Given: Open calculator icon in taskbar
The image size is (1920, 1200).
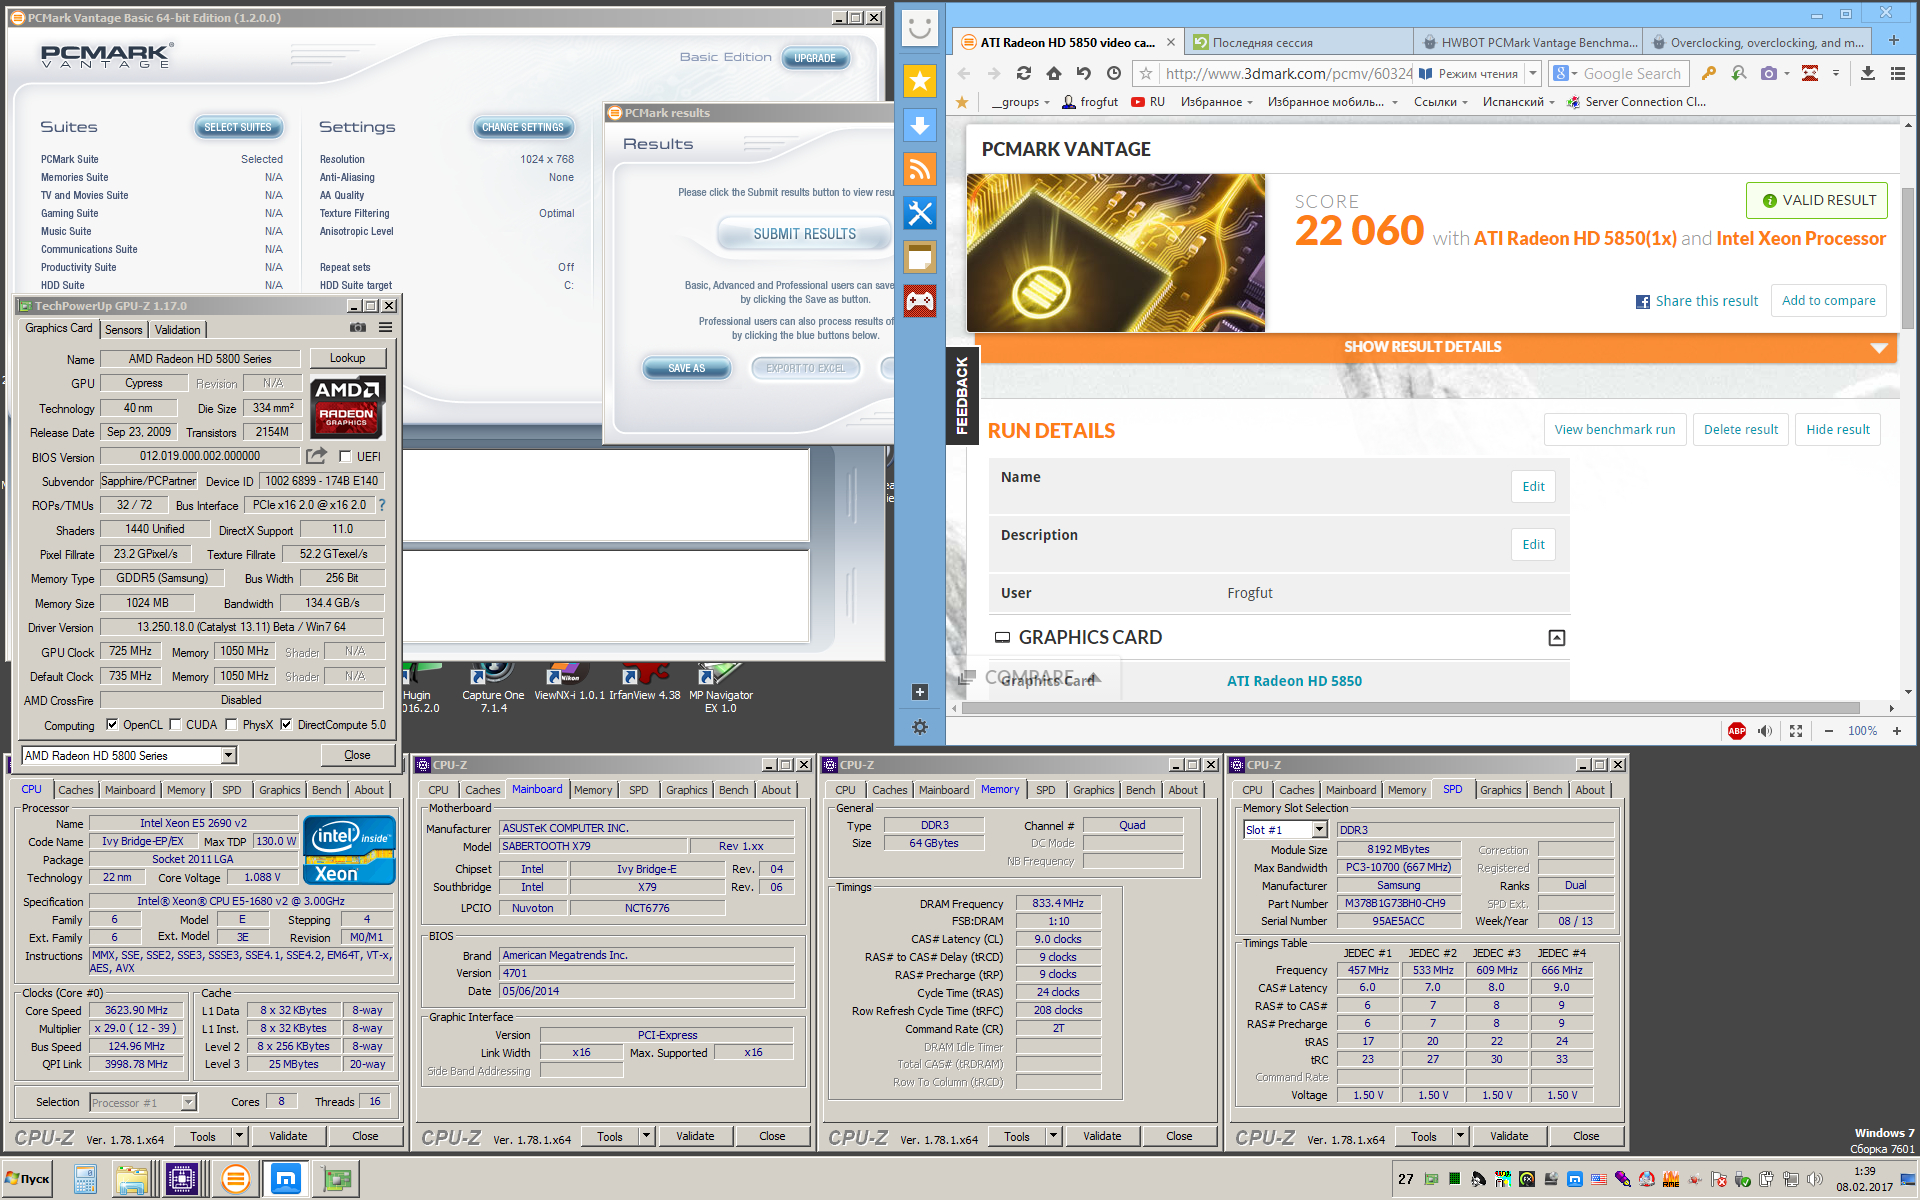Looking at the screenshot, I should [85, 1179].
